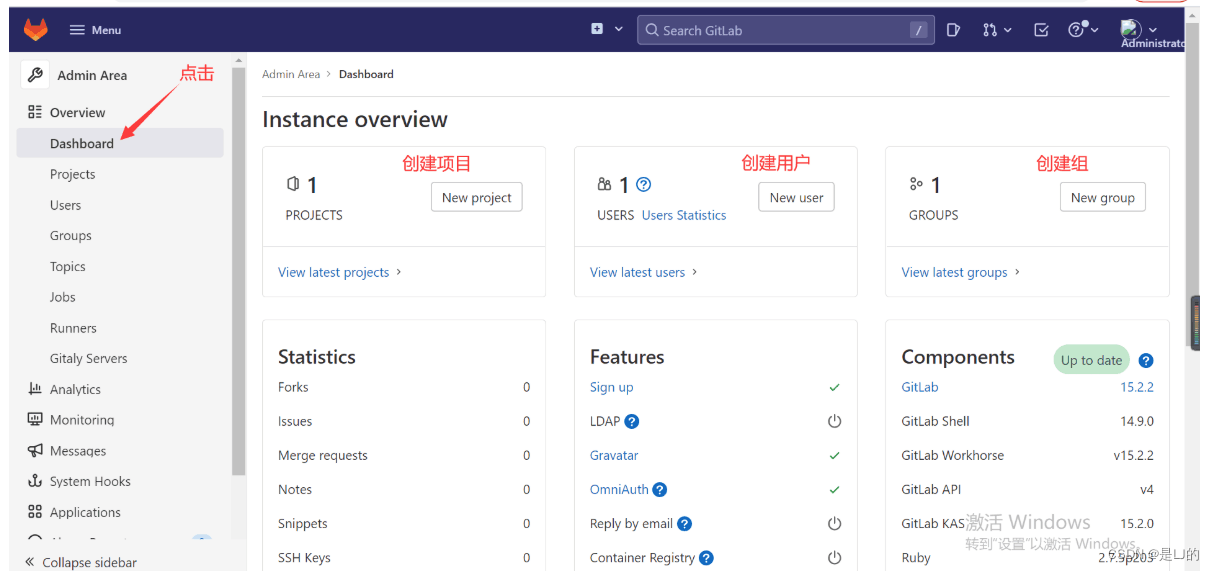
Task: Click the GitLab fox logo
Action: pos(35,30)
